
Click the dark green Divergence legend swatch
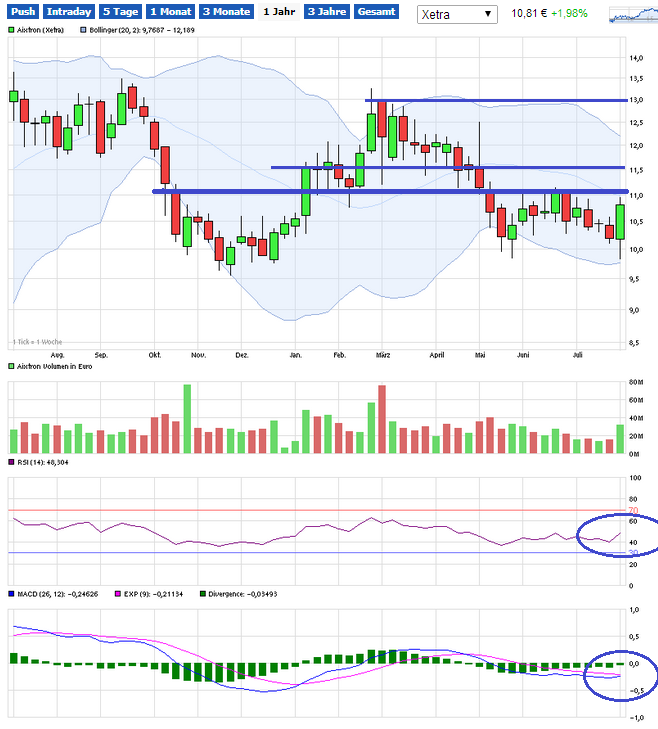(202, 594)
